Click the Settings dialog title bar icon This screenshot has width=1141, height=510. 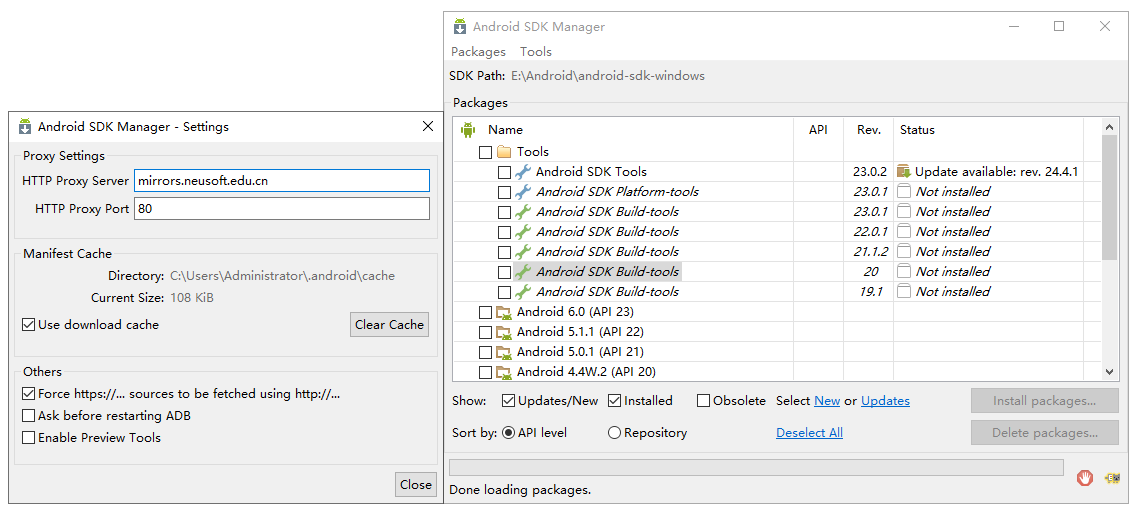[25, 127]
